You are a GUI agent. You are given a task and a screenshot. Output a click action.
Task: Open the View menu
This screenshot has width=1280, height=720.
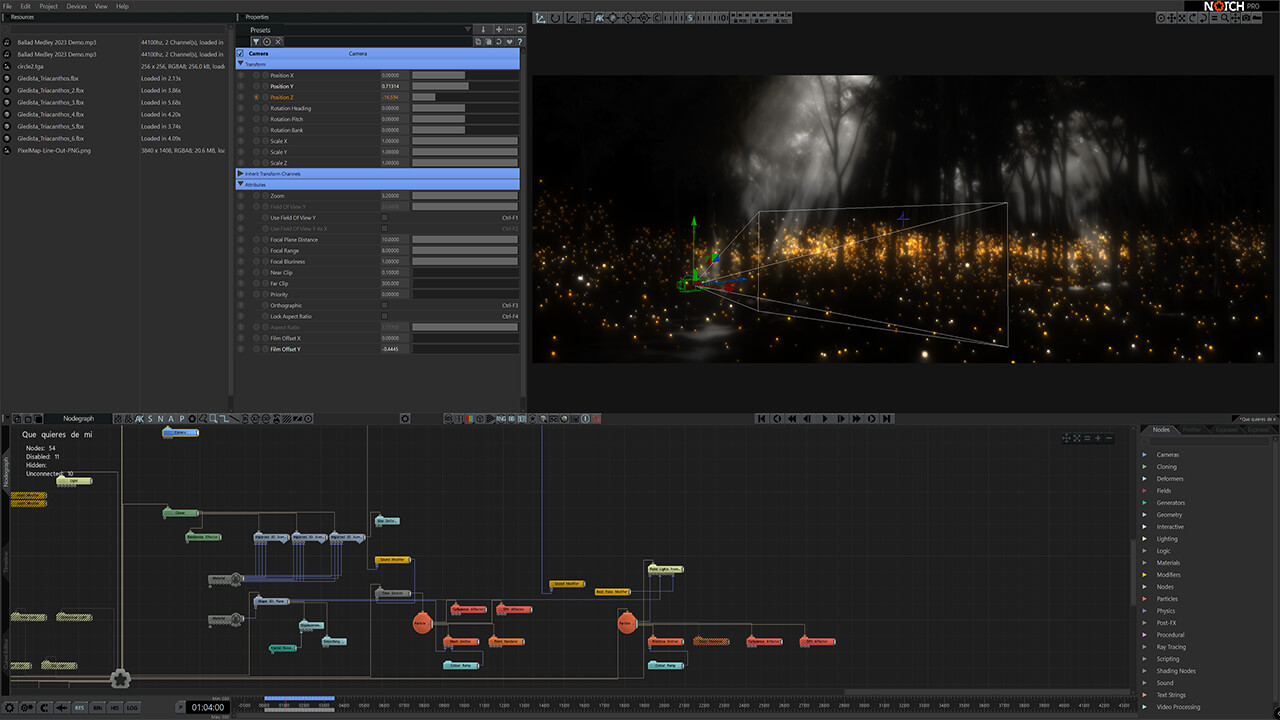click(x=101, y=6)
